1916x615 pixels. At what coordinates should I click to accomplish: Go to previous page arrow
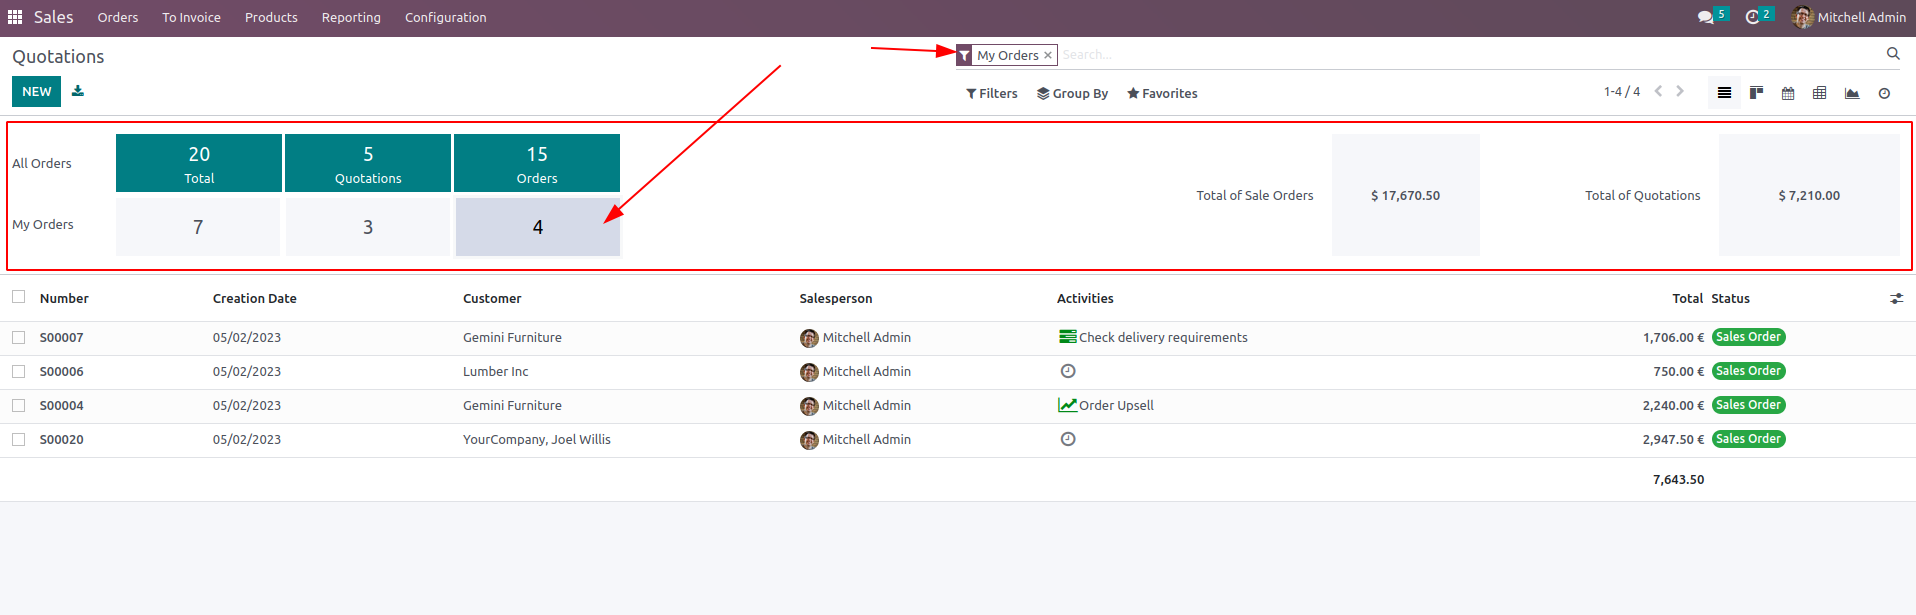[x=1658, y=91]
